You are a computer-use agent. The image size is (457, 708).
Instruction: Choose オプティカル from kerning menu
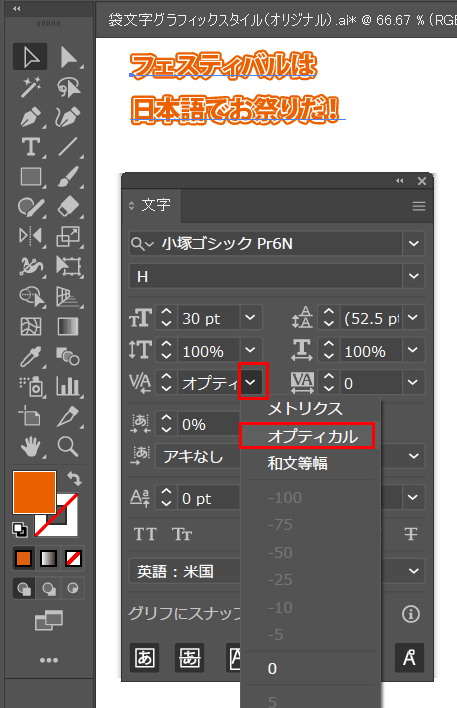coord(312,436)
